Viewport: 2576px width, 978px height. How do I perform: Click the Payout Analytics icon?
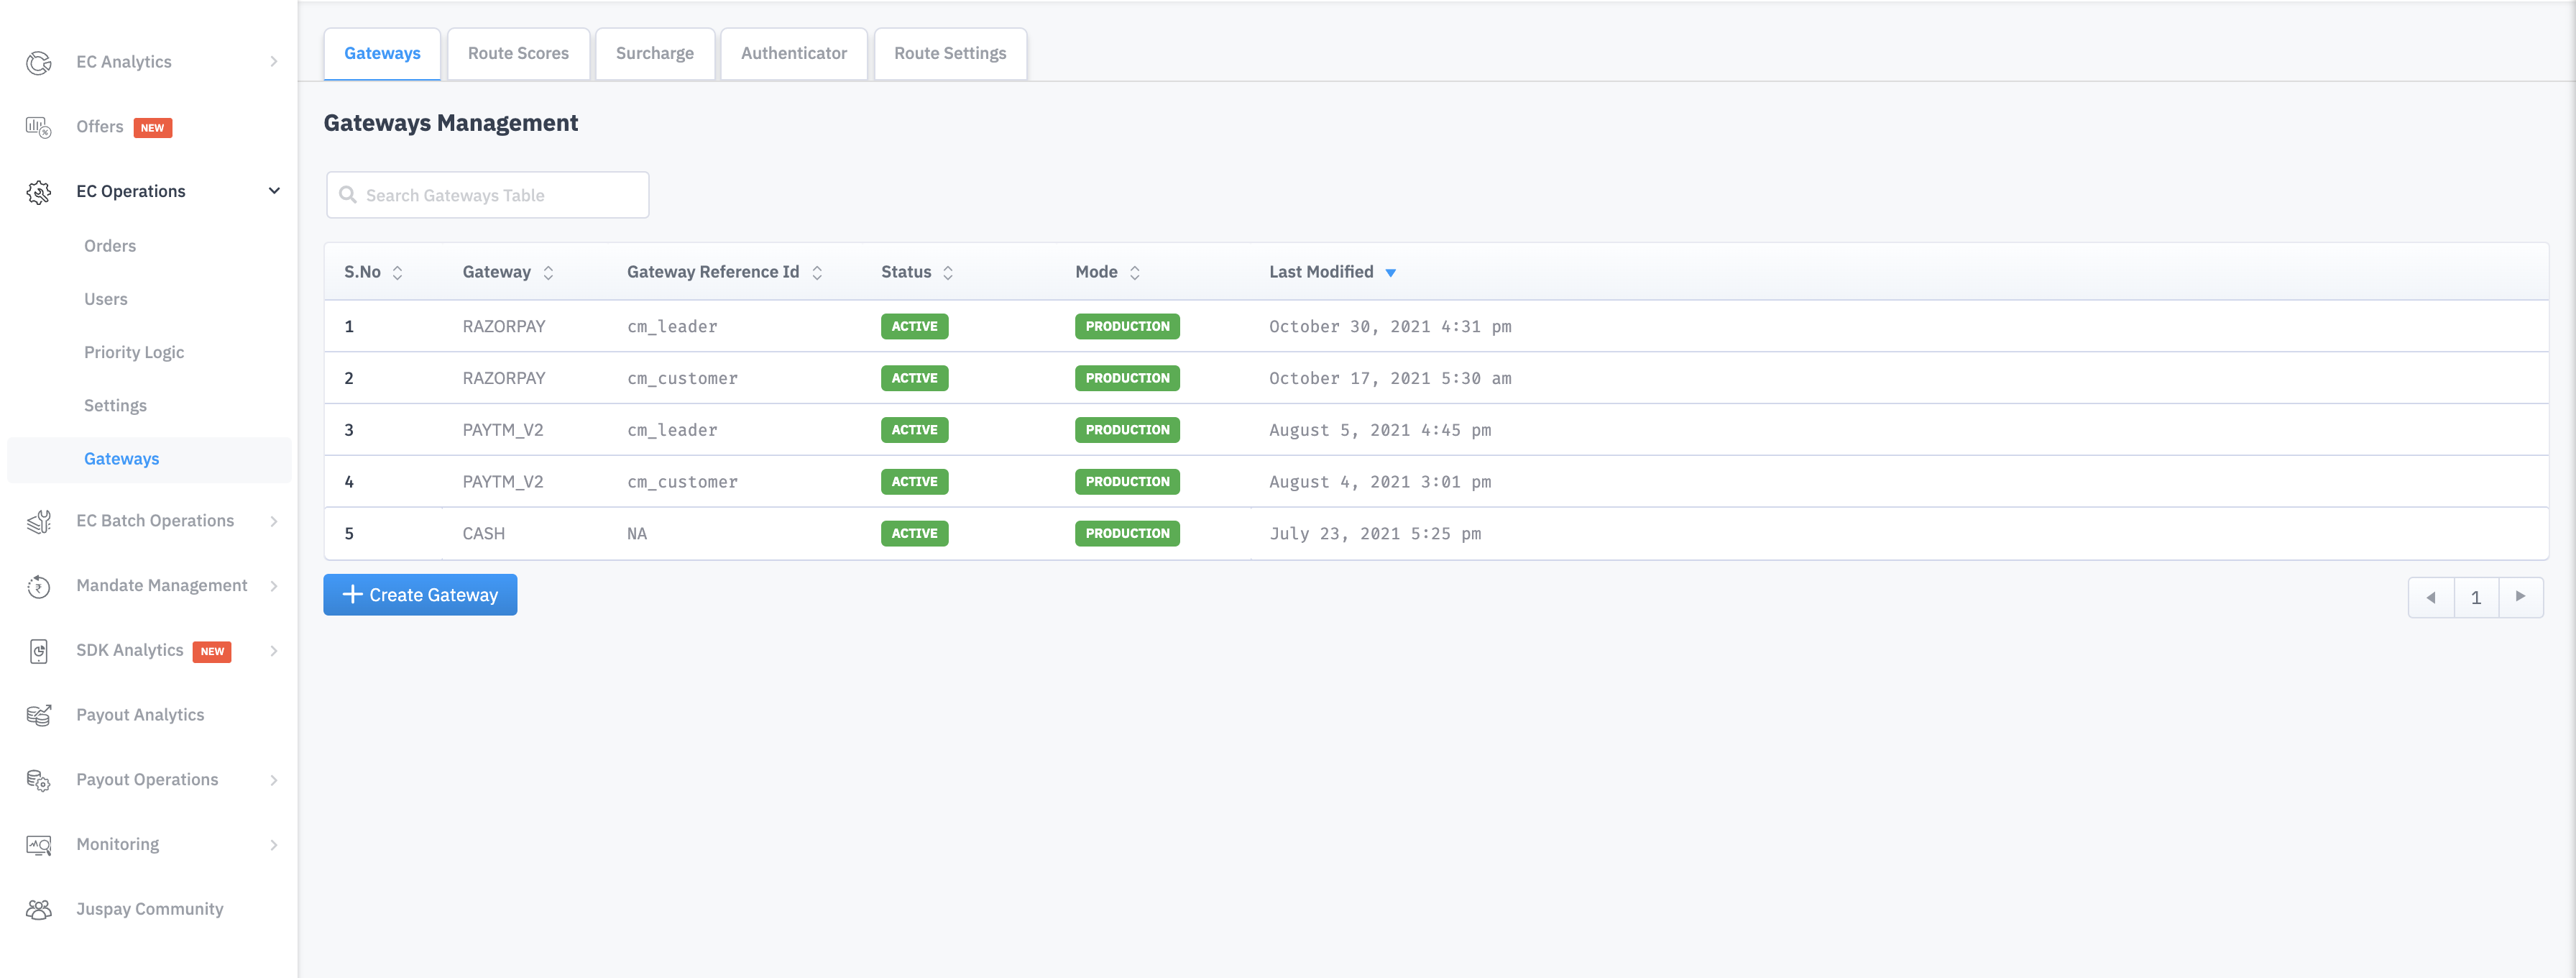38,715
